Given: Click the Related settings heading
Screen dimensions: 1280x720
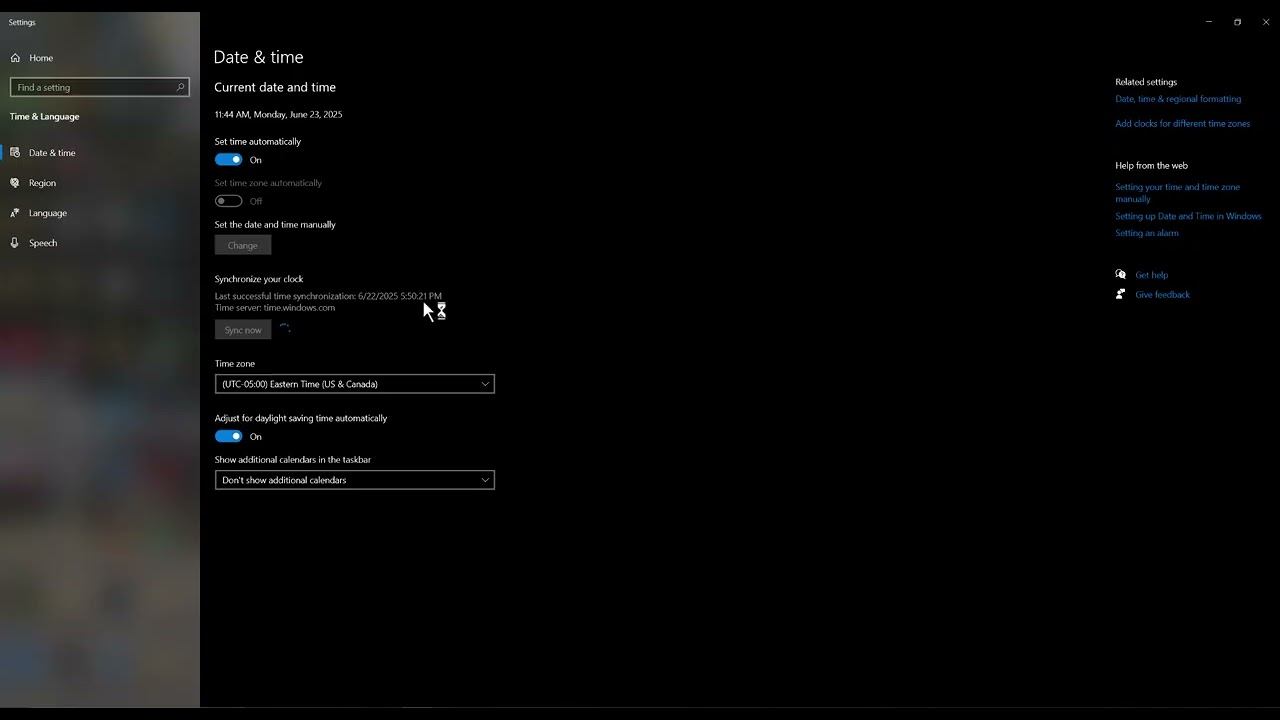Looking at the screenshot, I should 1146,82.
